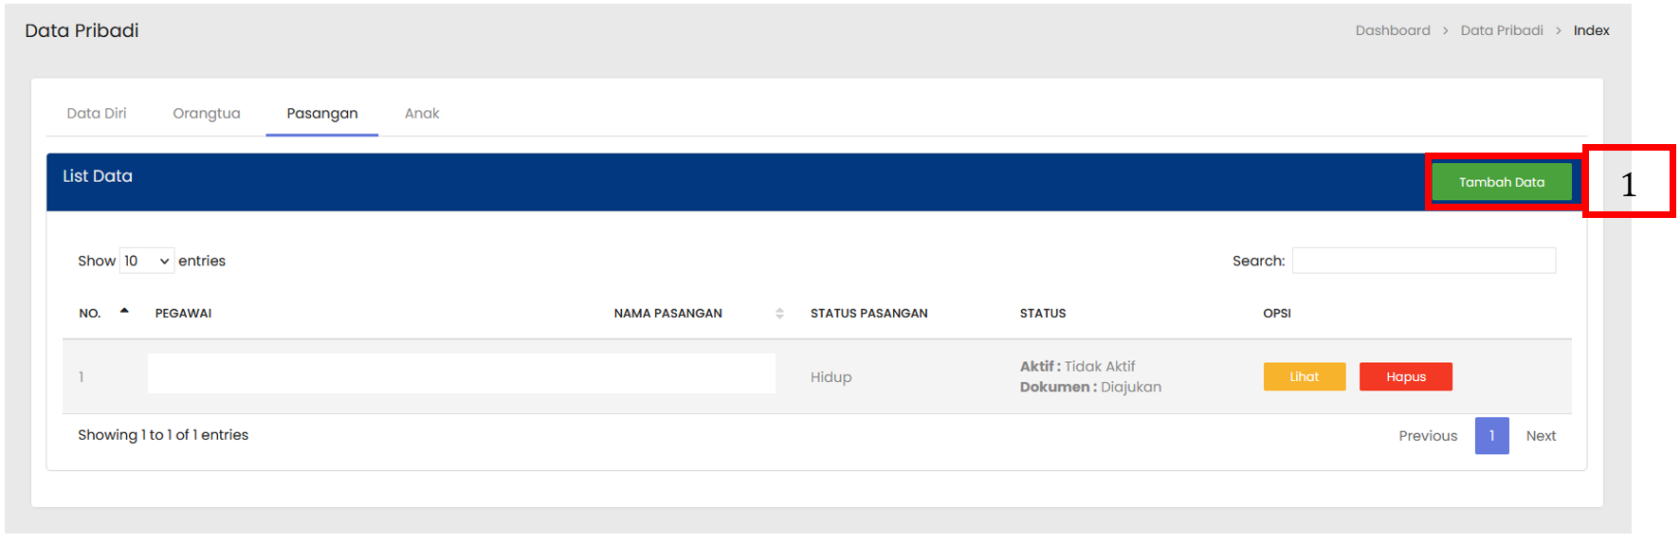Click the Pegawai column header
1680x543 pixels.
[x=183, y=314]
